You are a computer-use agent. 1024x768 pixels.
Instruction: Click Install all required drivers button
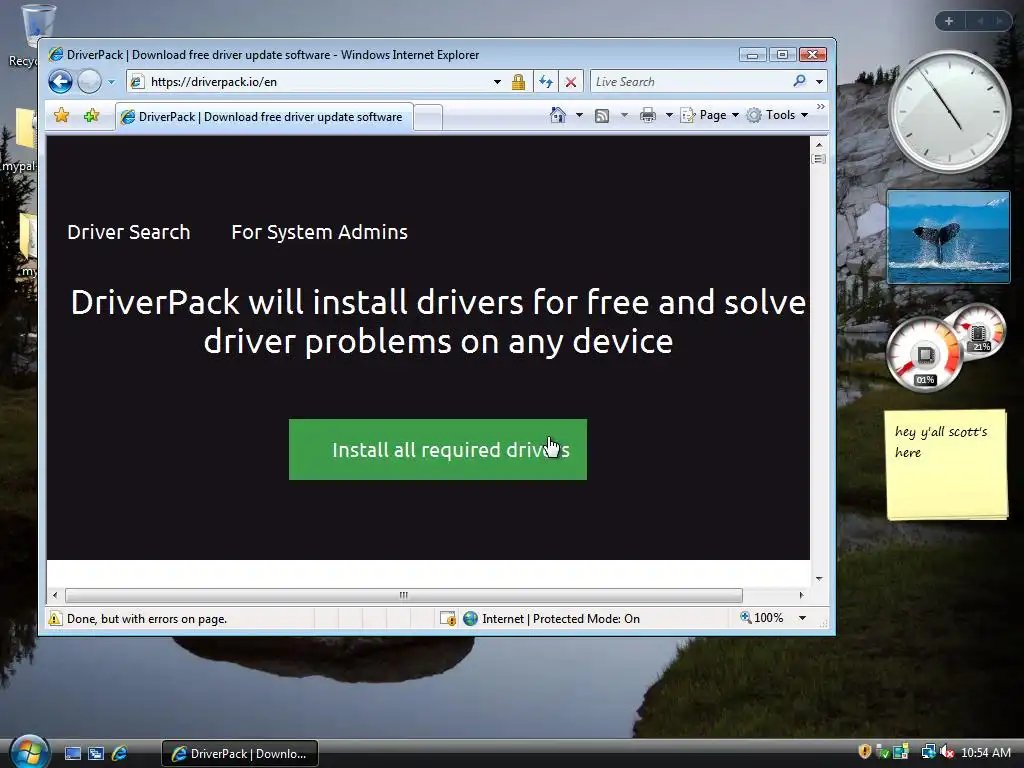[438, 449]
